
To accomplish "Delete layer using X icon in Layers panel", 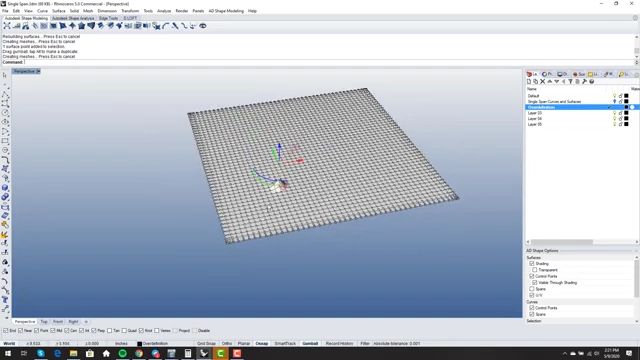I will pos(542,82).
